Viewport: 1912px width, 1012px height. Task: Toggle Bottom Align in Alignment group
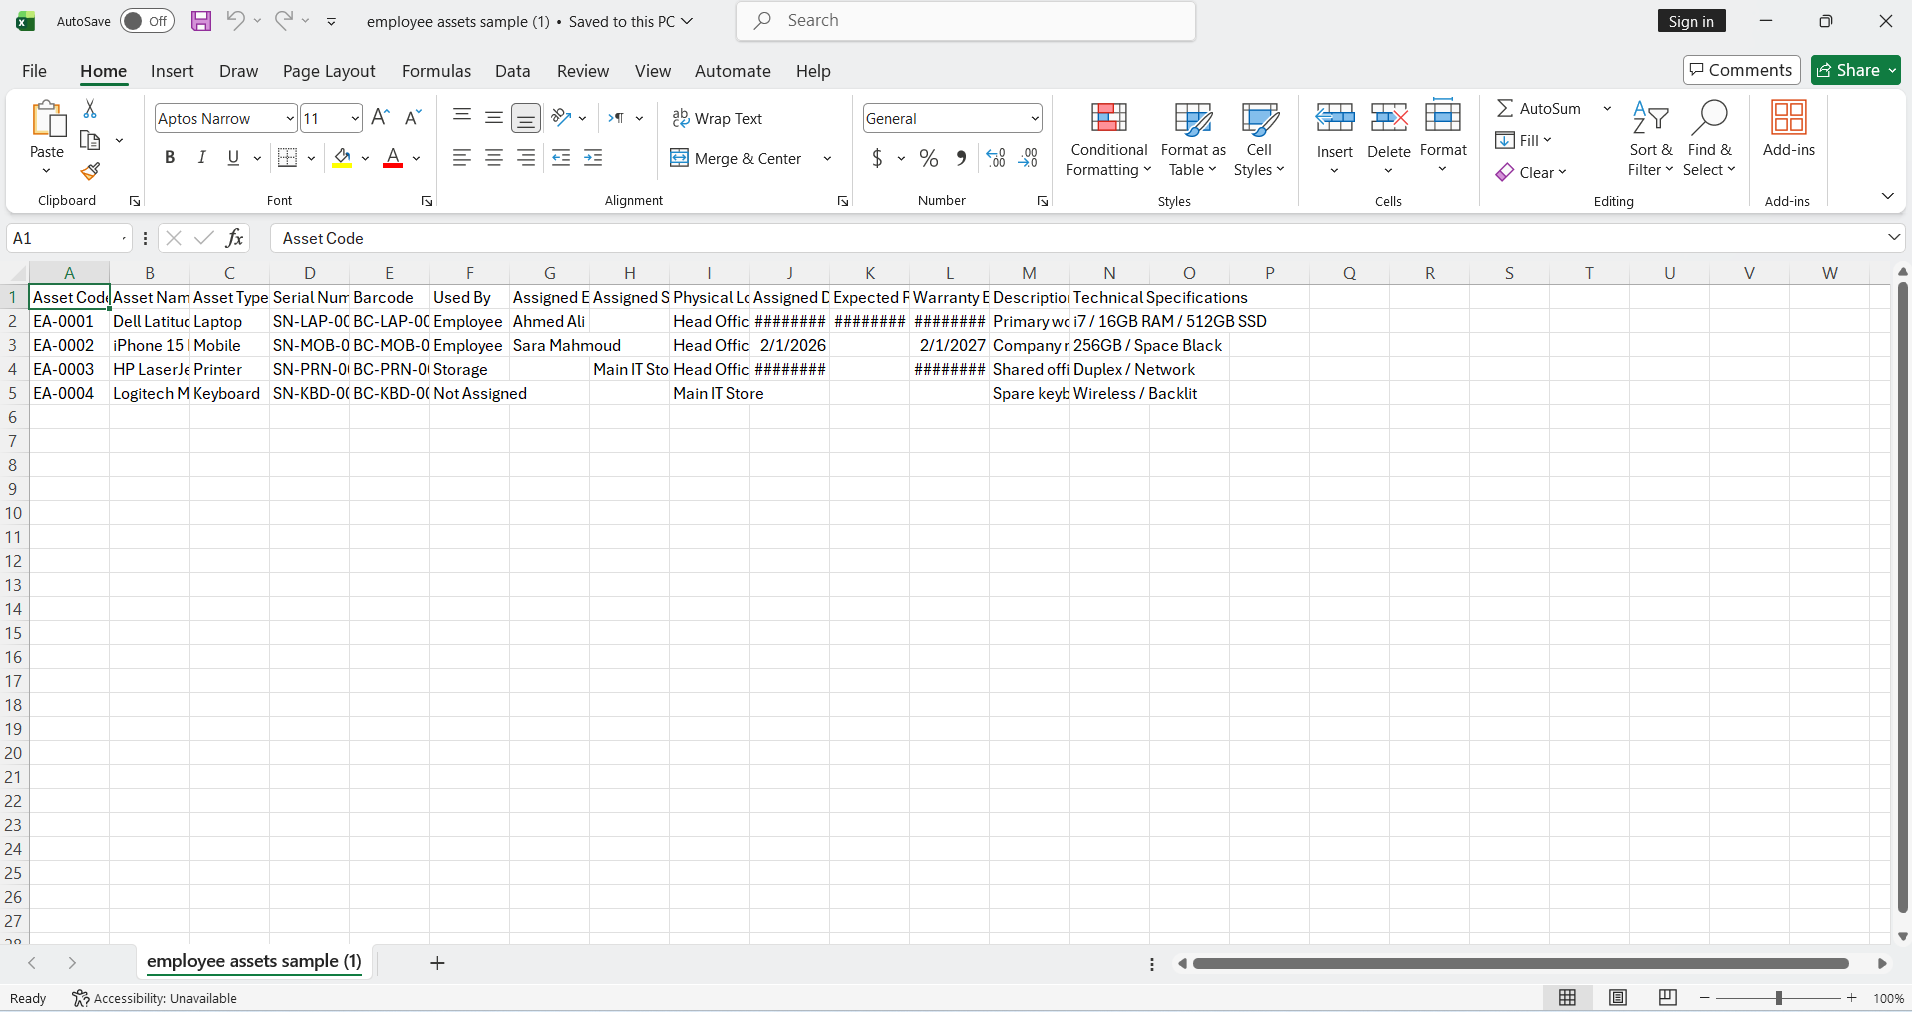pyautogui.click(x=526, y=118)
